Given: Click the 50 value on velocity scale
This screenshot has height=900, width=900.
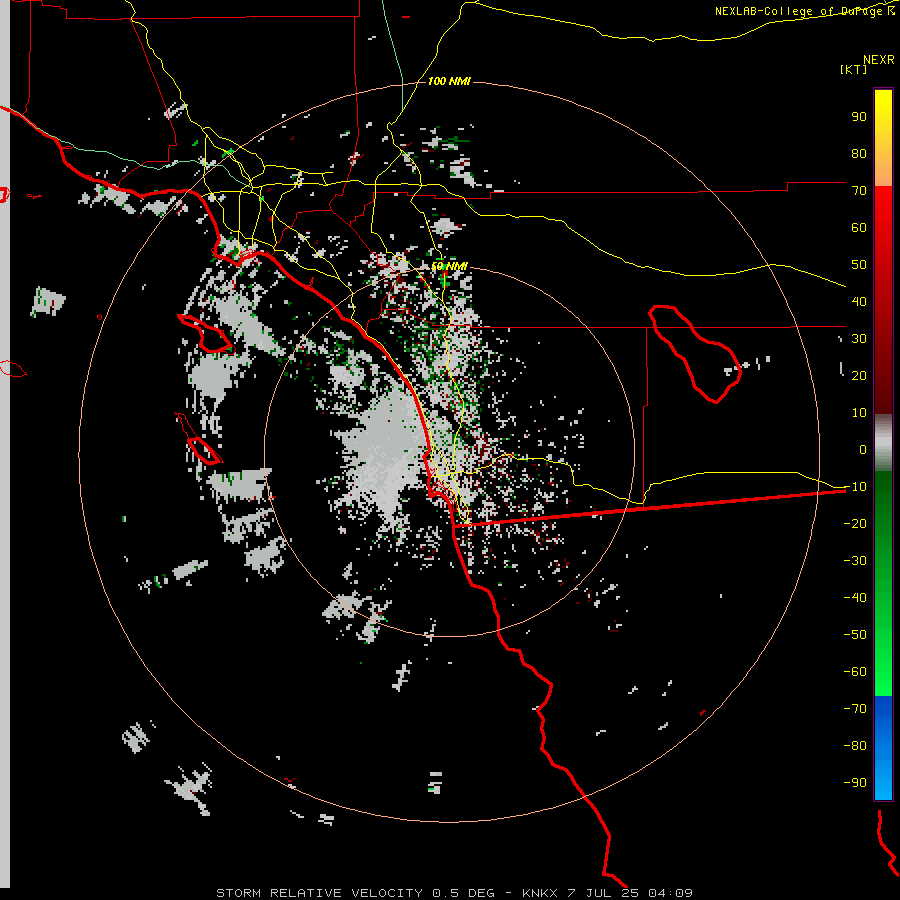Looking at the screenshot, I should pyautogui.click(x=859, y=265).
